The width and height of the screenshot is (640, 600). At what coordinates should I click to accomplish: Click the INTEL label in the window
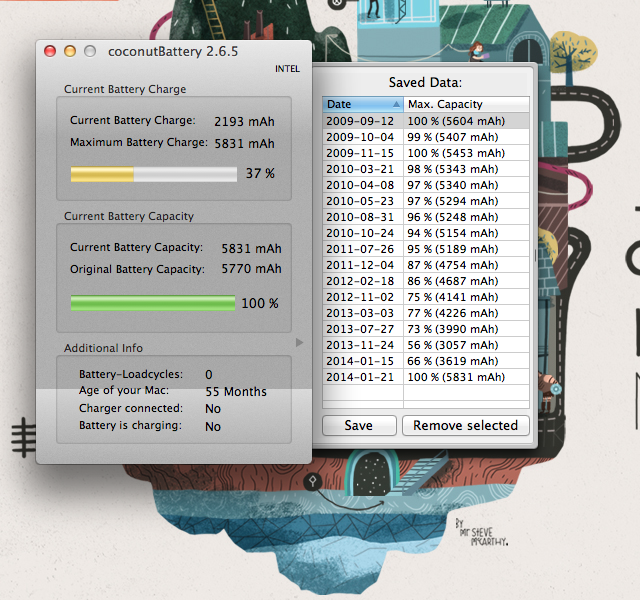point(287,69)
